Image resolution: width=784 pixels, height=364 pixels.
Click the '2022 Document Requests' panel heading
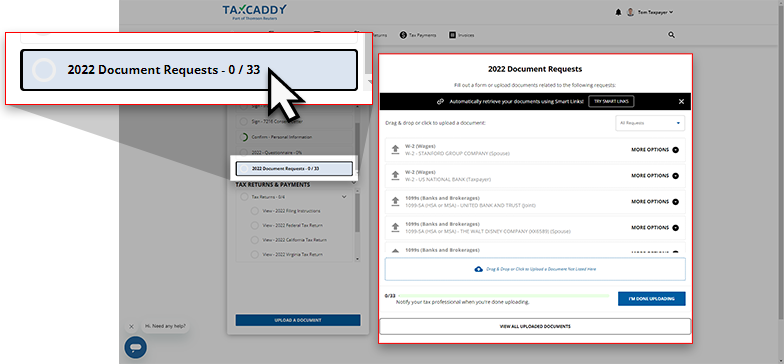(x=535, y=69)
